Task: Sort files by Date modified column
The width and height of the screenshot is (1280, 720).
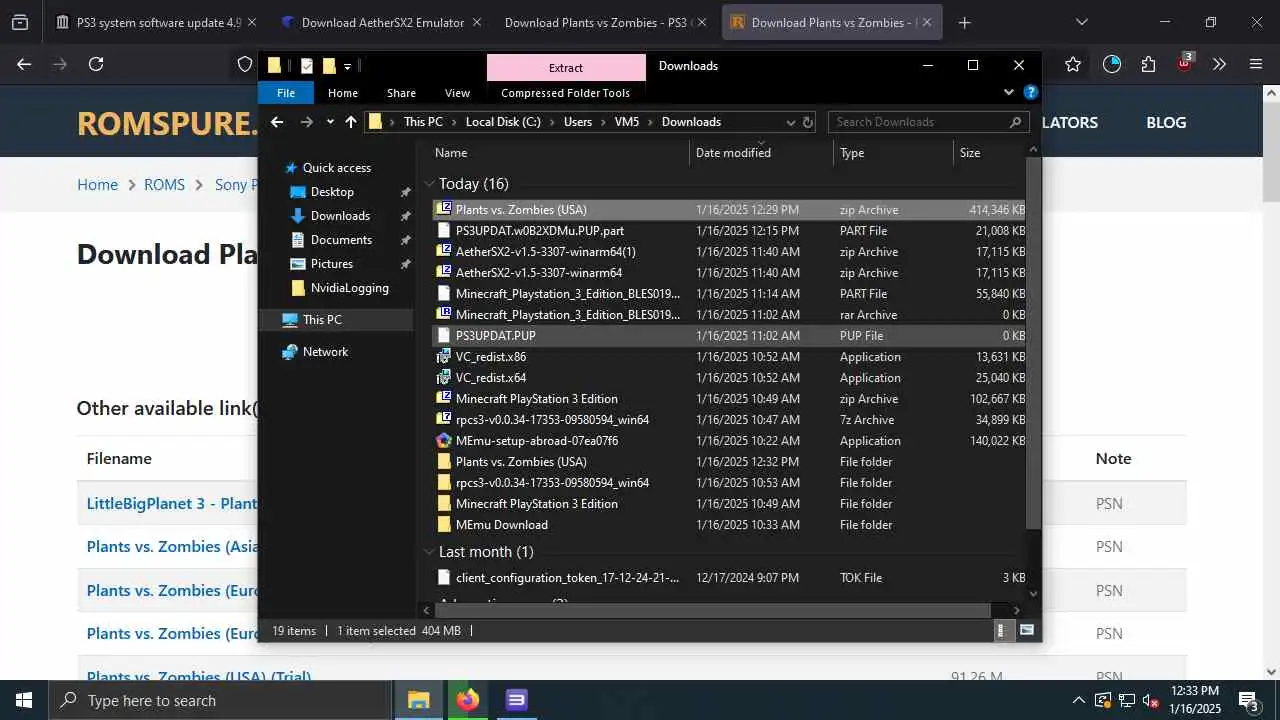Action: (x=762, y=153)
